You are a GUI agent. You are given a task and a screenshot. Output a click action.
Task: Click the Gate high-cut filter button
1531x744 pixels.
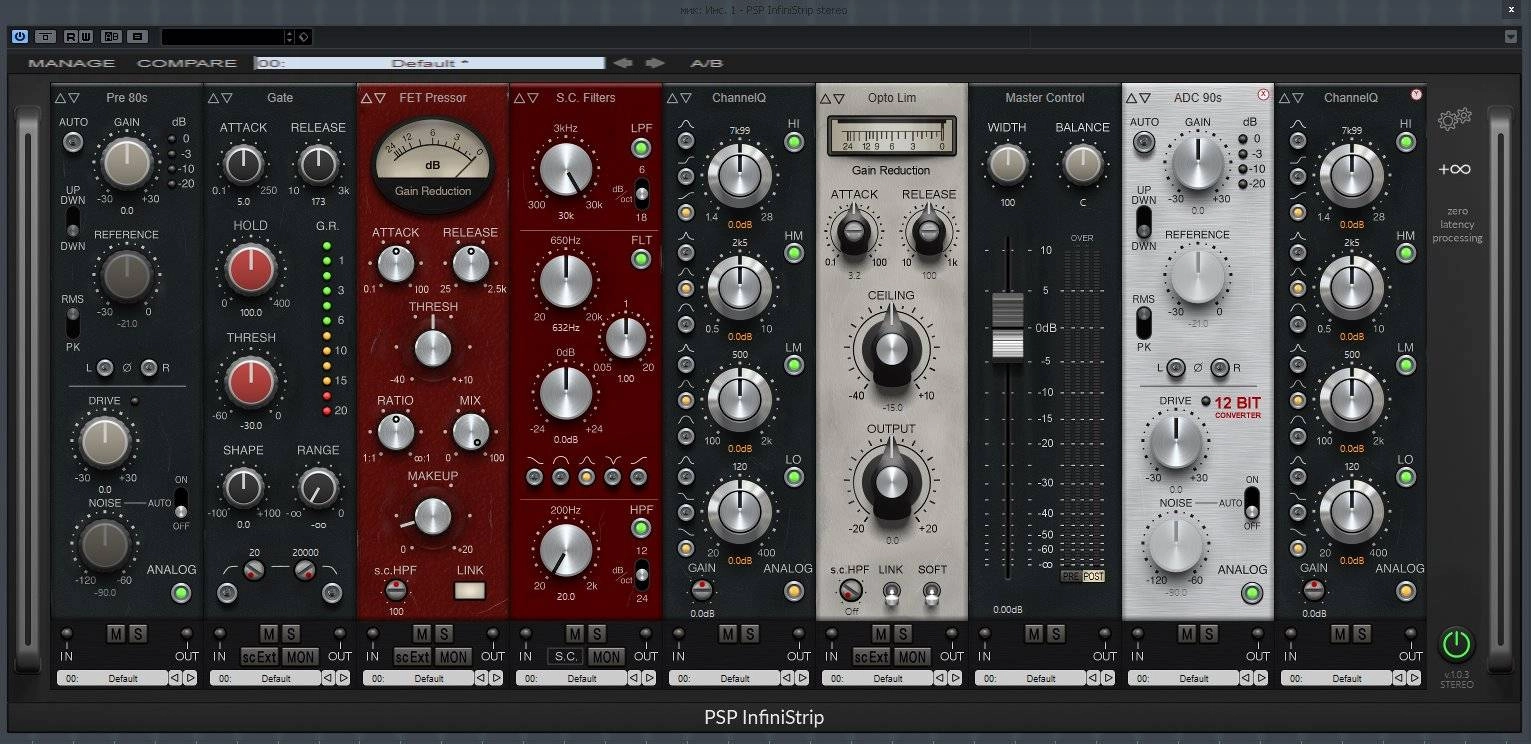tap(331, 593)
